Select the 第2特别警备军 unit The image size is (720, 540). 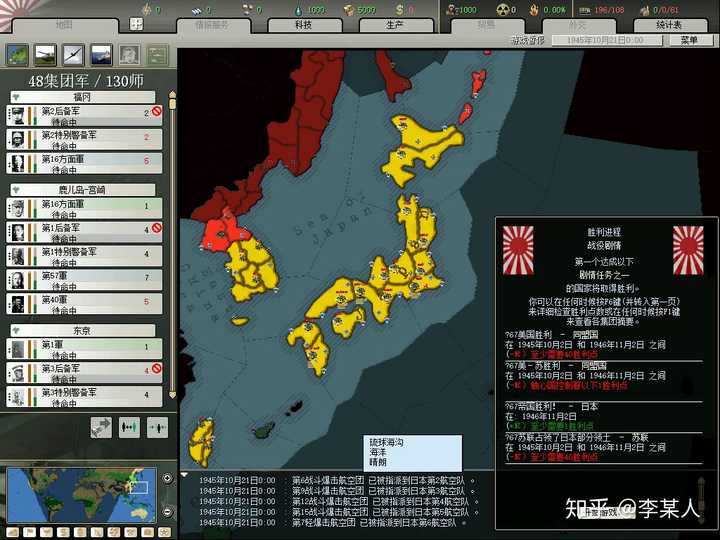point(84,140)
